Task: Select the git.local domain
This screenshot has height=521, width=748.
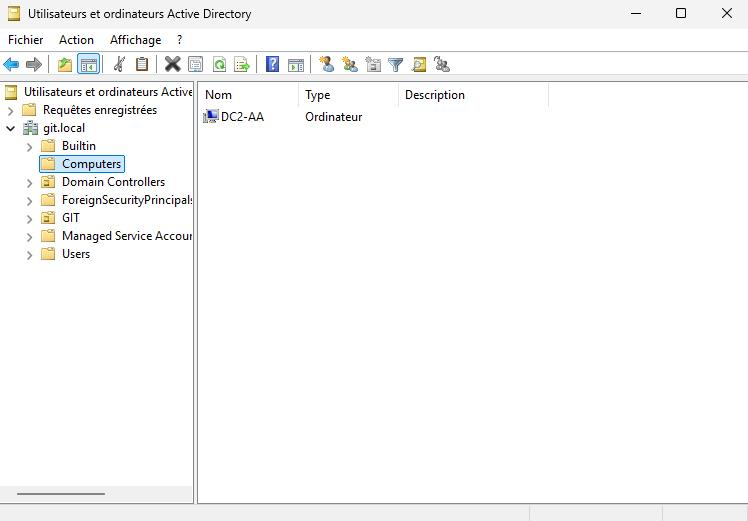Action: tap(64, 128)
